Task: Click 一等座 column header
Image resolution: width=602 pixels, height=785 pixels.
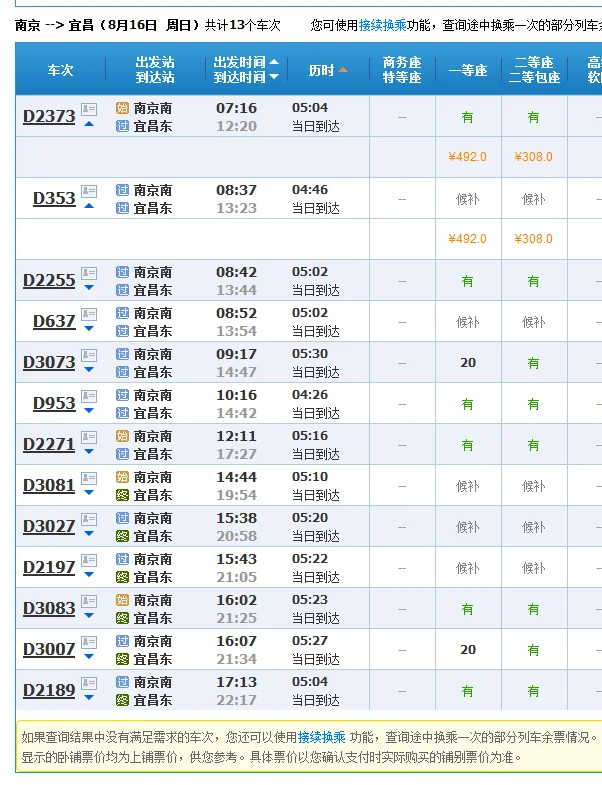Action: pyautogui.click(x=468, y=70)
